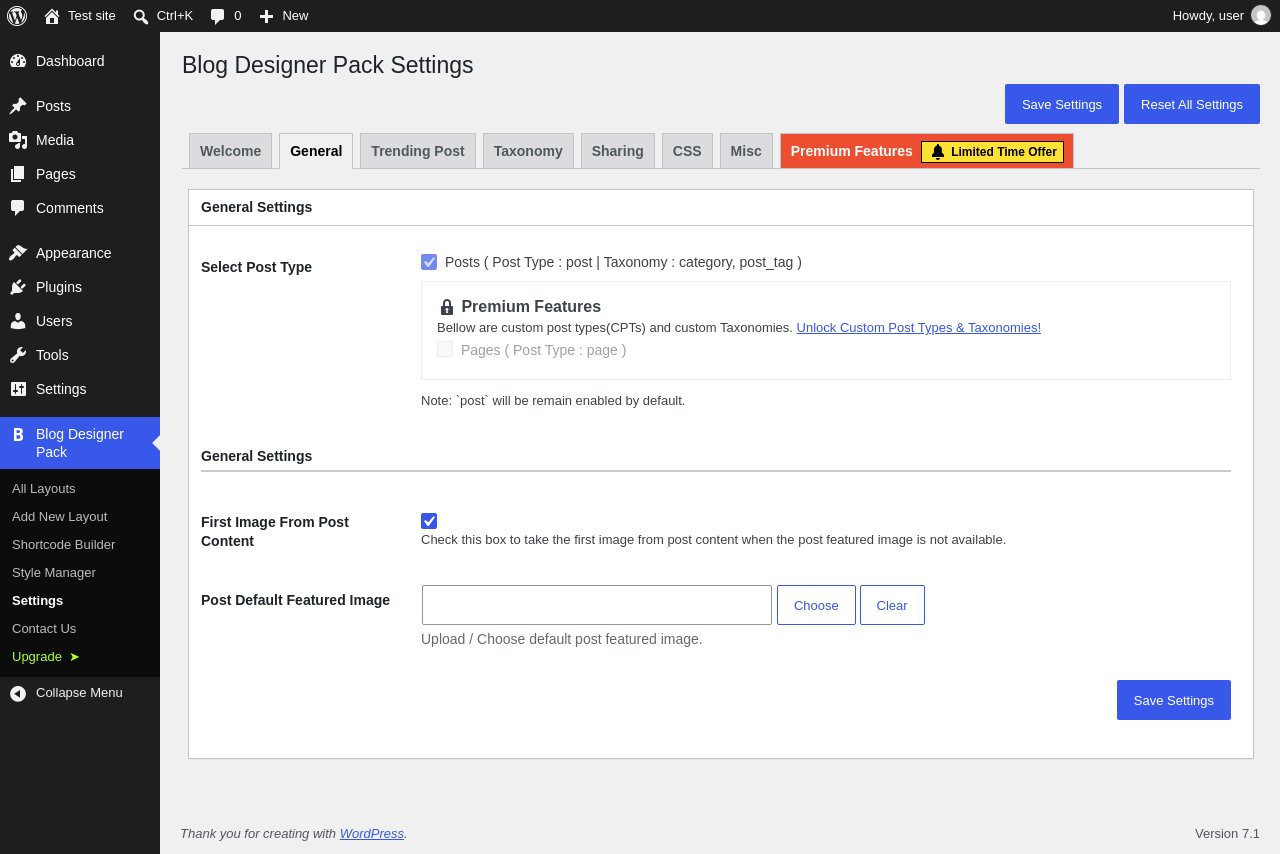Click the user avatar icon
Screen dimensions: 1280x854
[x=1261, y=15]
